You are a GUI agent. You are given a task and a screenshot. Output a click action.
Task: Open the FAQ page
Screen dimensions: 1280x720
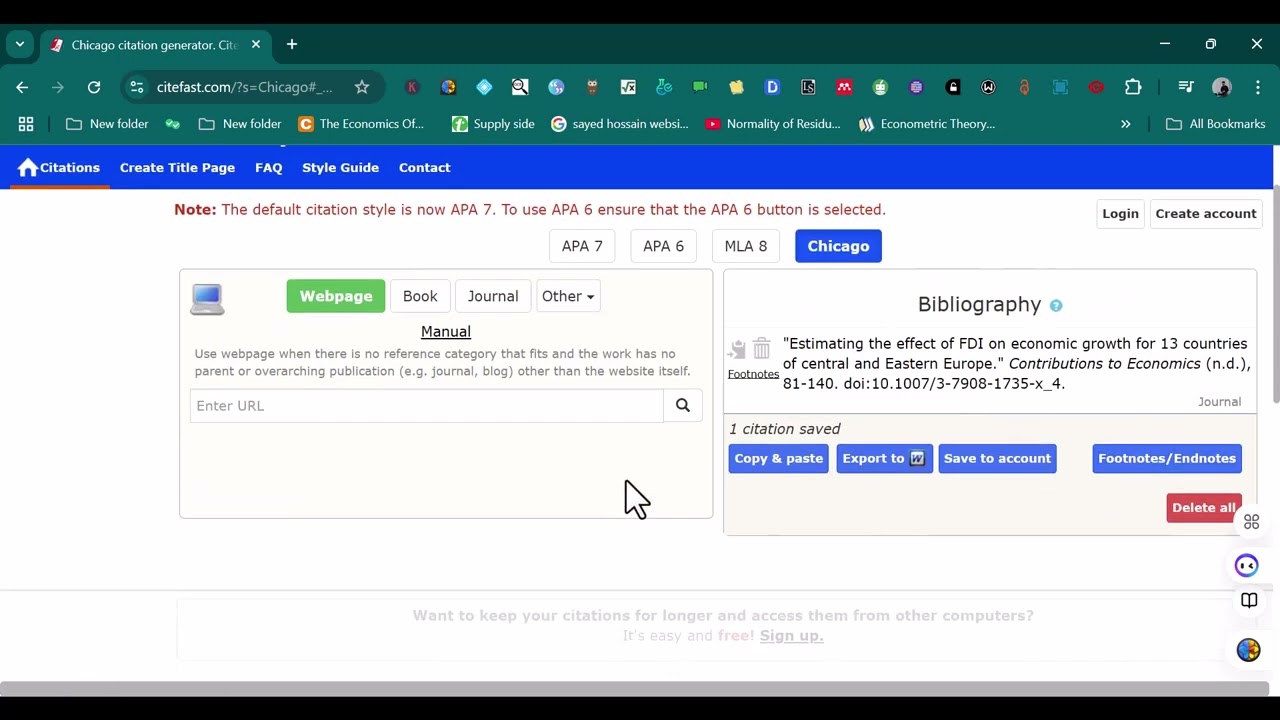pos(268,168)
